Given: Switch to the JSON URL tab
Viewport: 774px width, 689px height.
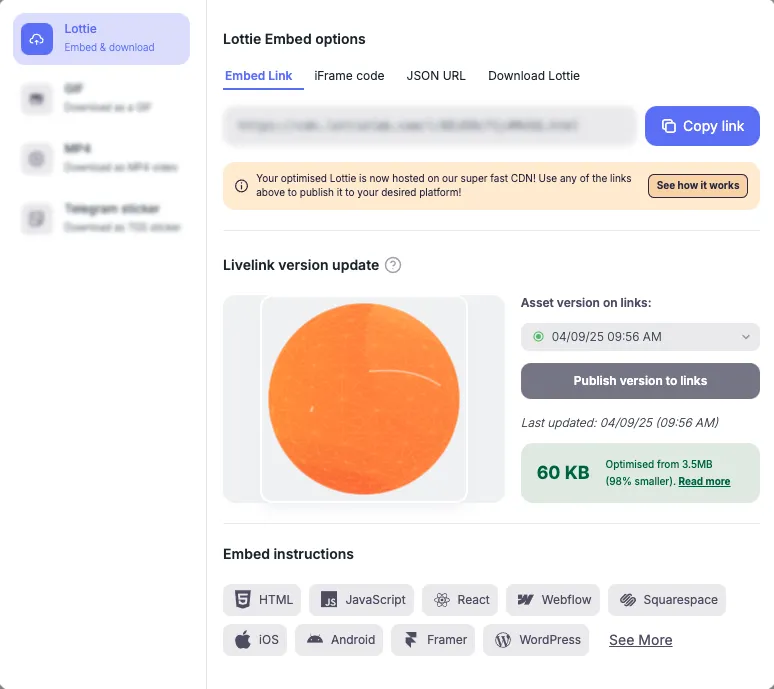Looking at the screenshot, I should click(436, 76).
